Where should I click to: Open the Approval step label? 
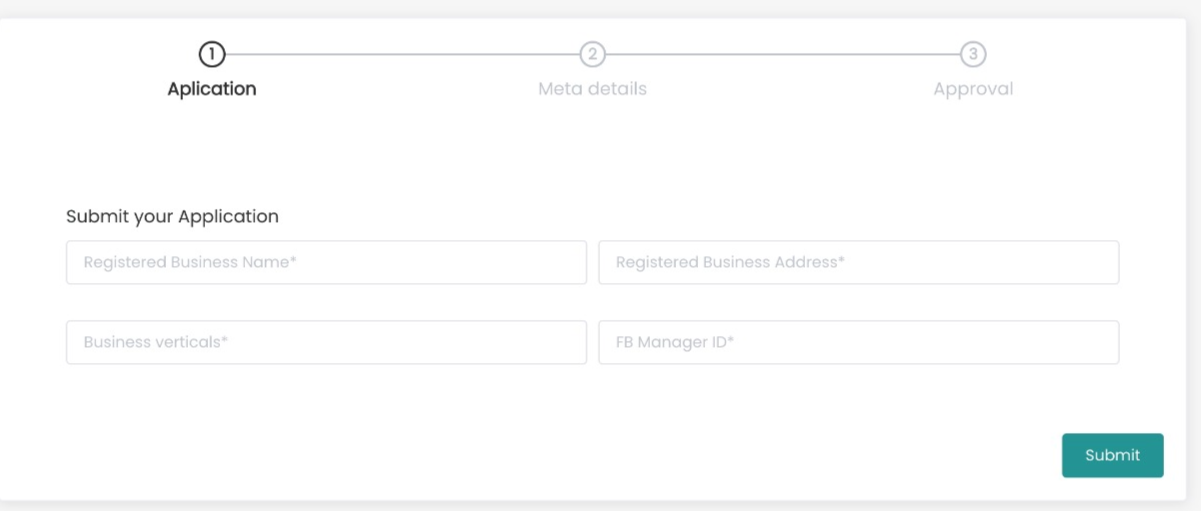973,89
